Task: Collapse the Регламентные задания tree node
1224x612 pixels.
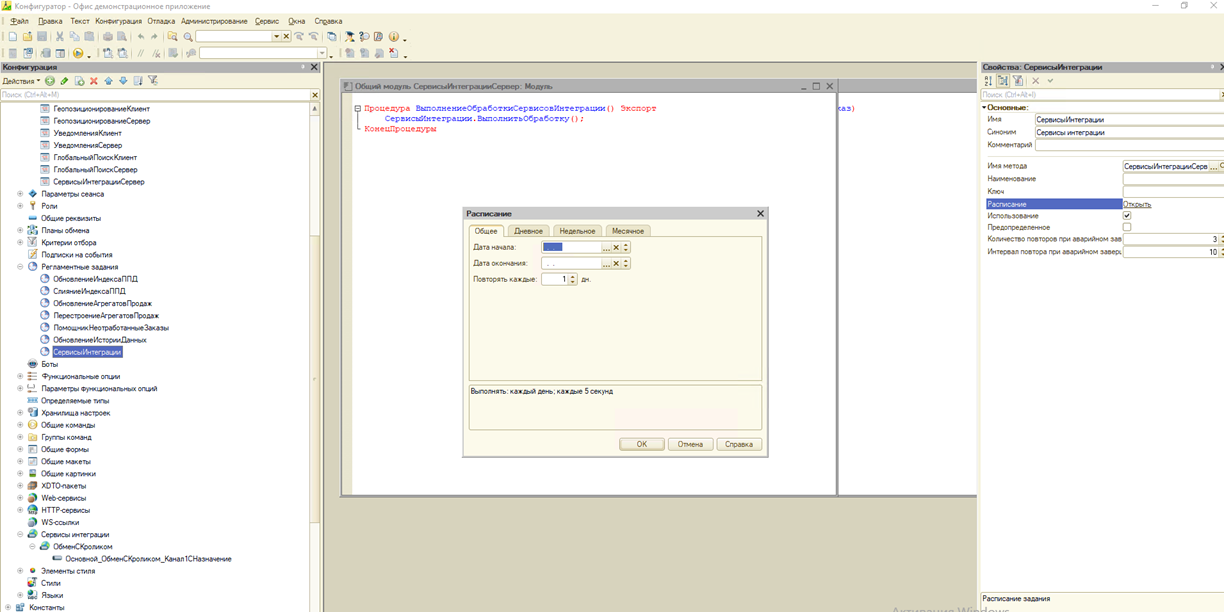Action: pyautogui.click(x=20, y=267)
